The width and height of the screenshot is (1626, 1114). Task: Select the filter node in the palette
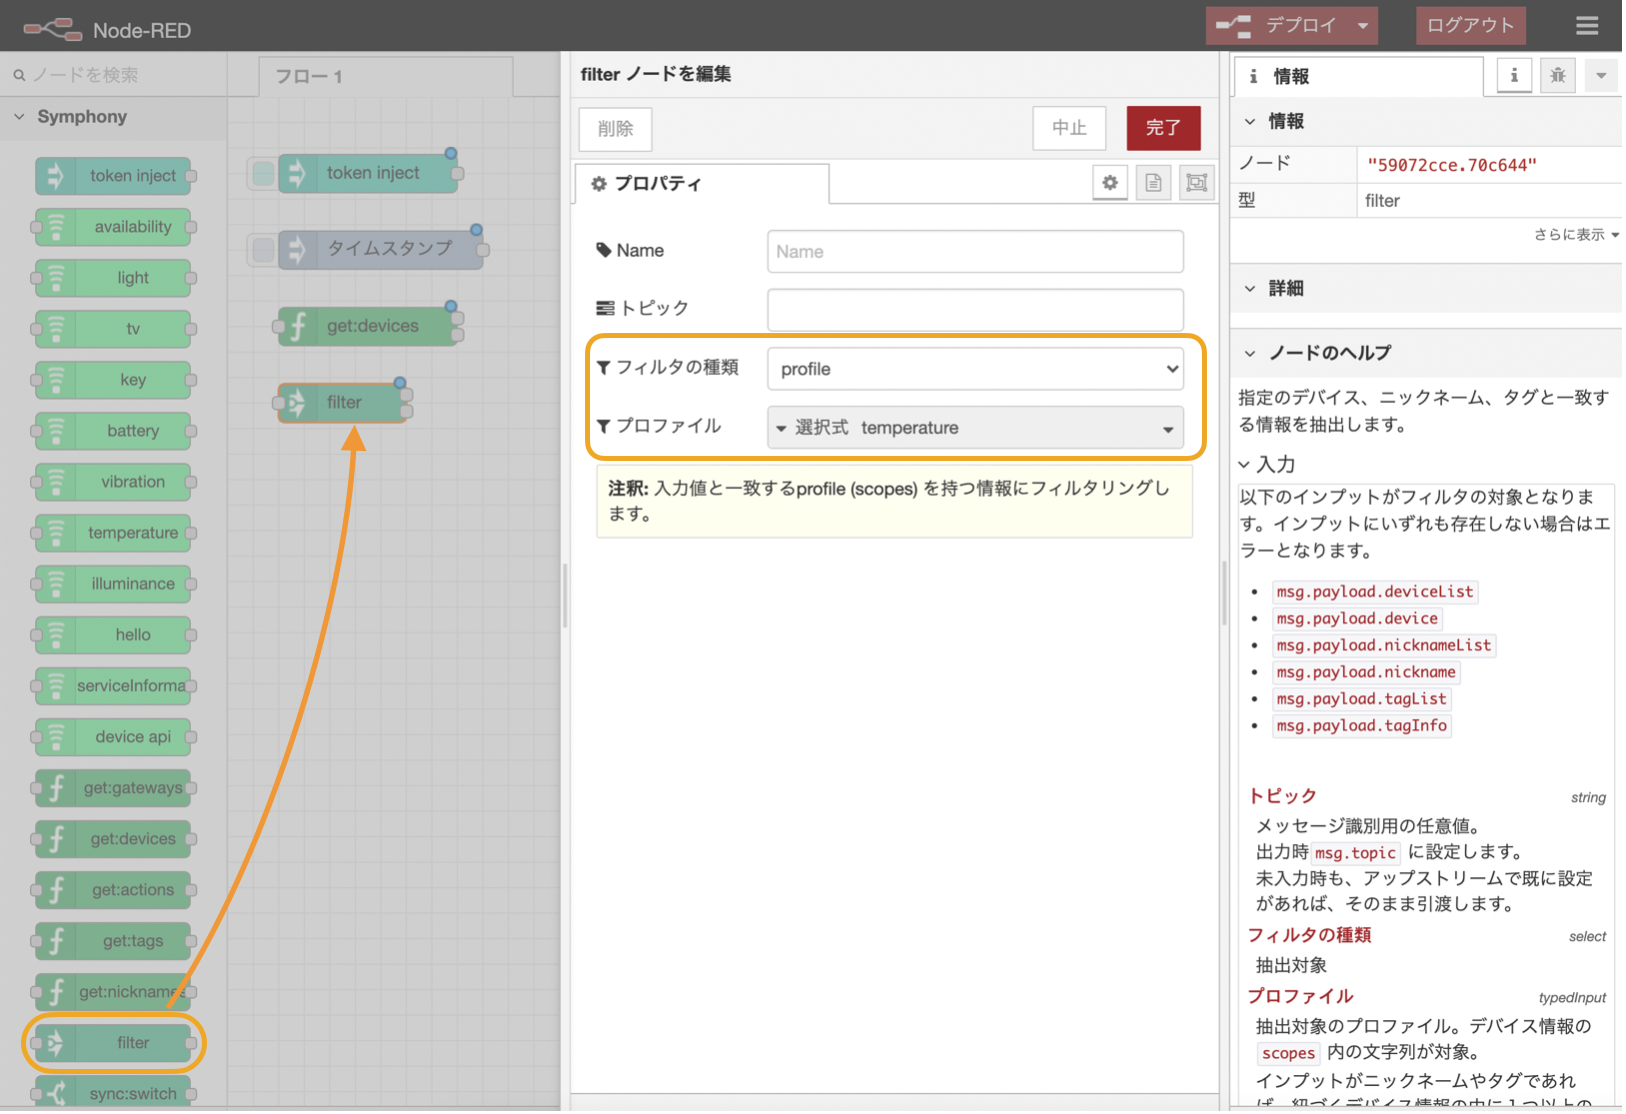113,1043
